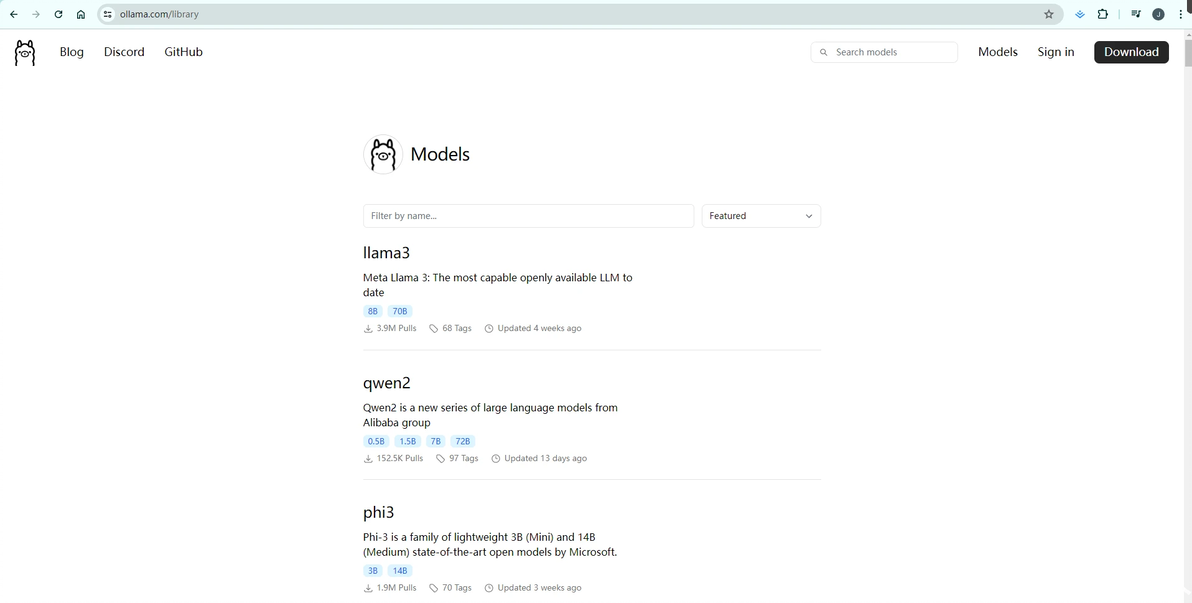Click the pulls download icon for llama3

(x=368, y=328)
